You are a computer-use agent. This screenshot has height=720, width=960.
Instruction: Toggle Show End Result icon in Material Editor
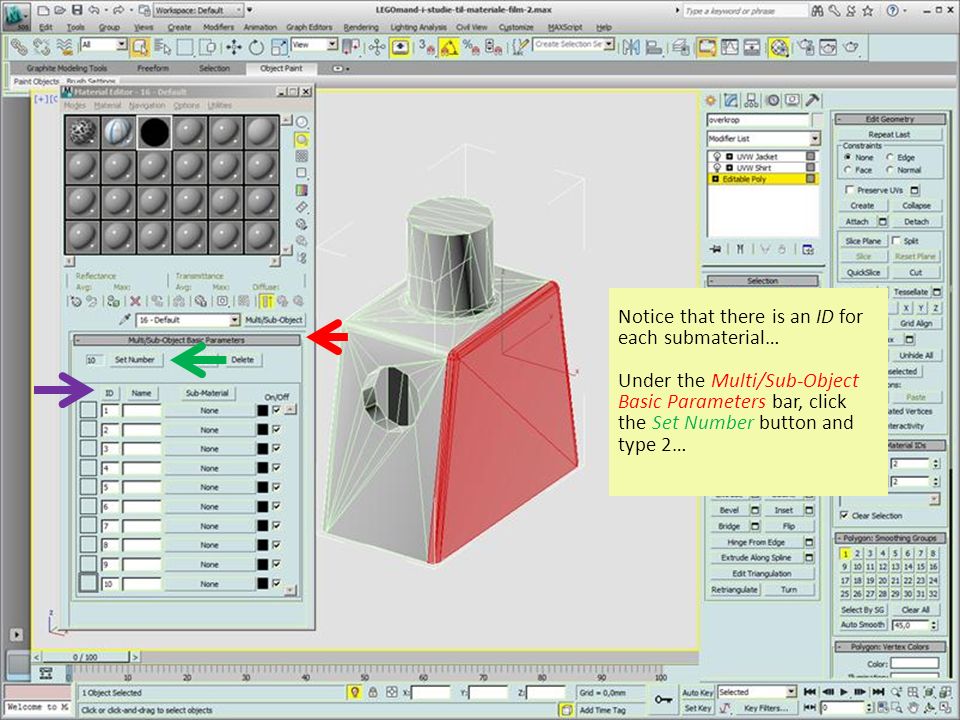pyautogui.click(x=266, y=301)
